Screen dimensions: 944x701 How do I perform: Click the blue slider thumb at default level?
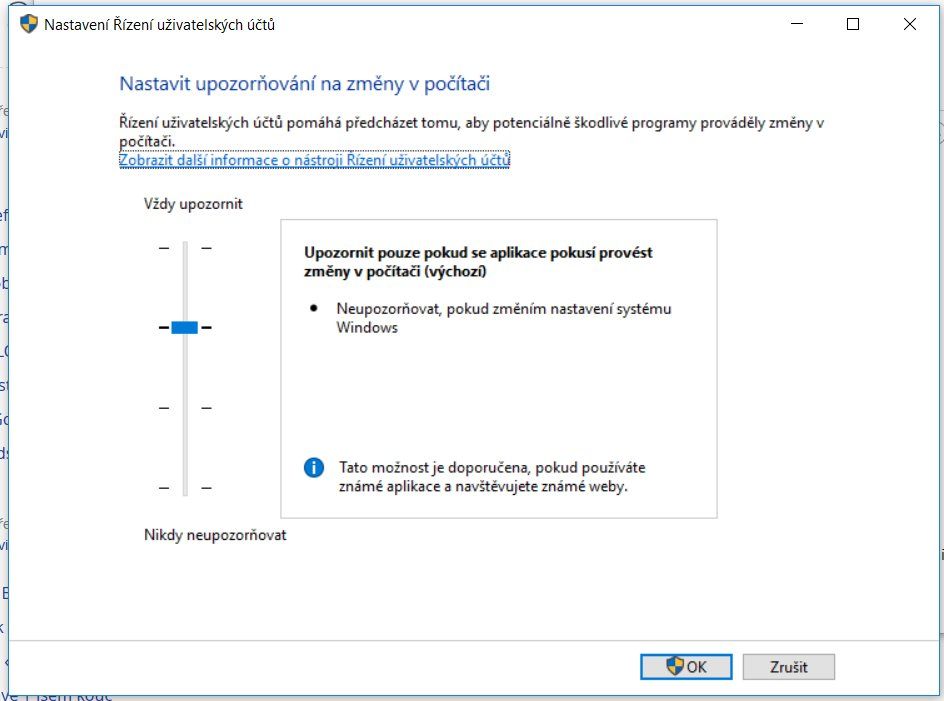coord(185,328)
